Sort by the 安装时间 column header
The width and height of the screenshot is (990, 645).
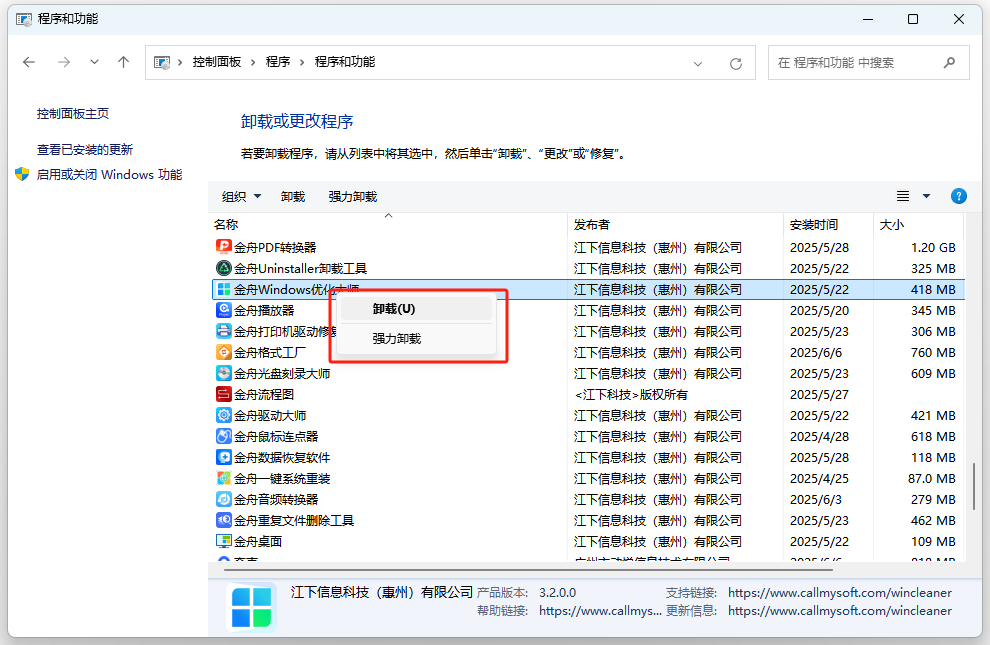[x=828, y=224]
